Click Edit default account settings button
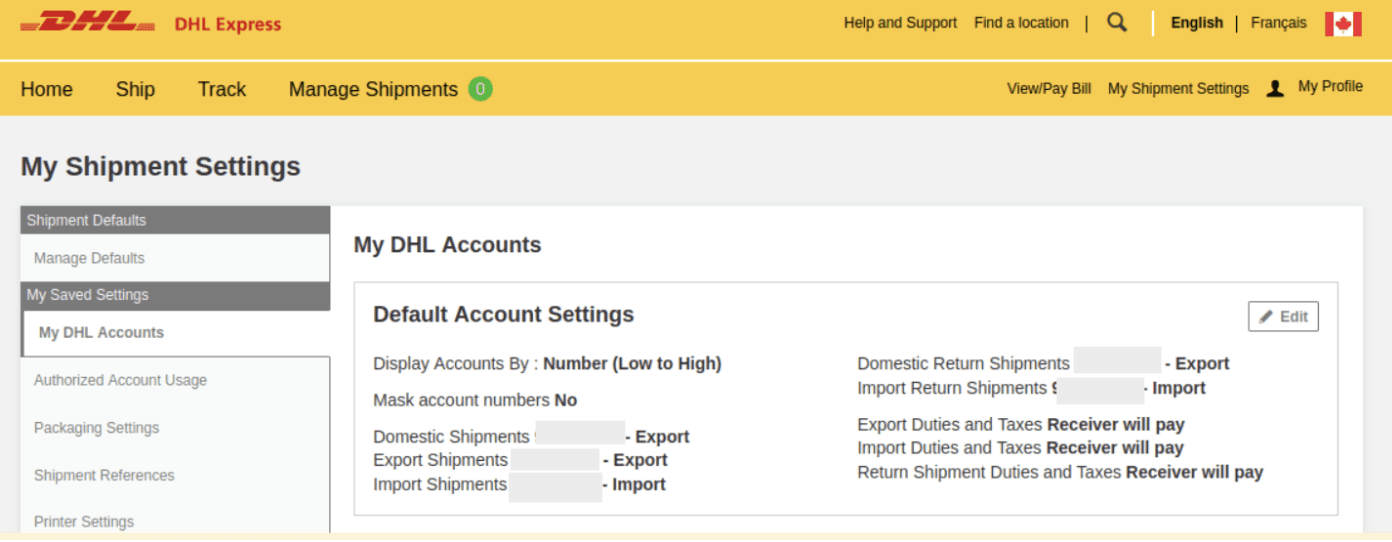Viewport: 1392px width, 542px height. pos(1283,316)
